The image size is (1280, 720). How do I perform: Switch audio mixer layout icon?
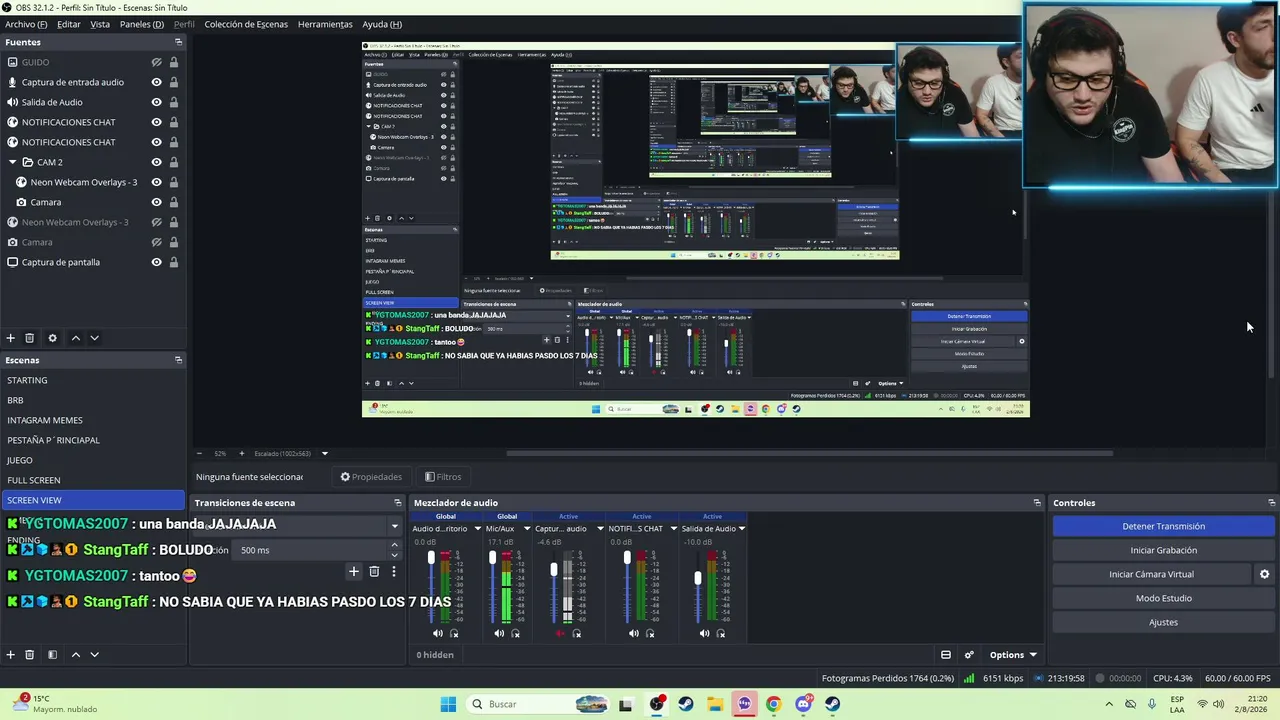pos(946,655)
